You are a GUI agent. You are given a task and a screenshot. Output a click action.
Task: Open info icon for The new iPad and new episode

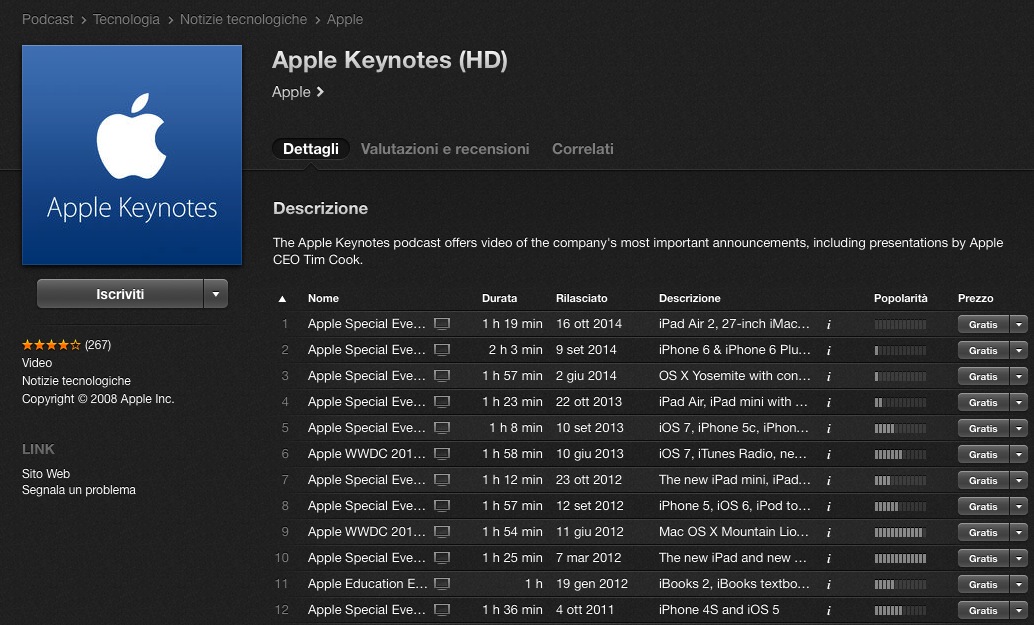[x=829, y=558]
